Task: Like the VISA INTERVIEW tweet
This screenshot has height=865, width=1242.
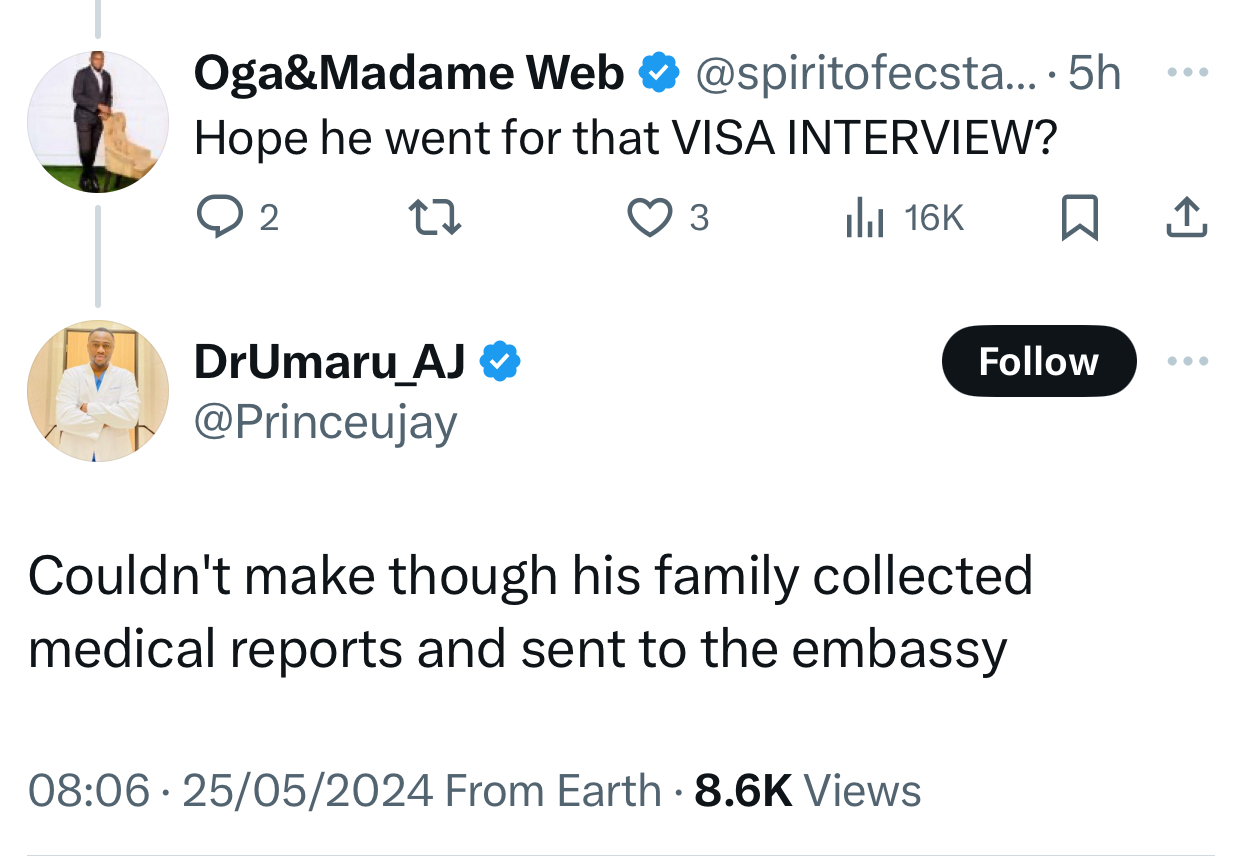Action: (650, 217)
